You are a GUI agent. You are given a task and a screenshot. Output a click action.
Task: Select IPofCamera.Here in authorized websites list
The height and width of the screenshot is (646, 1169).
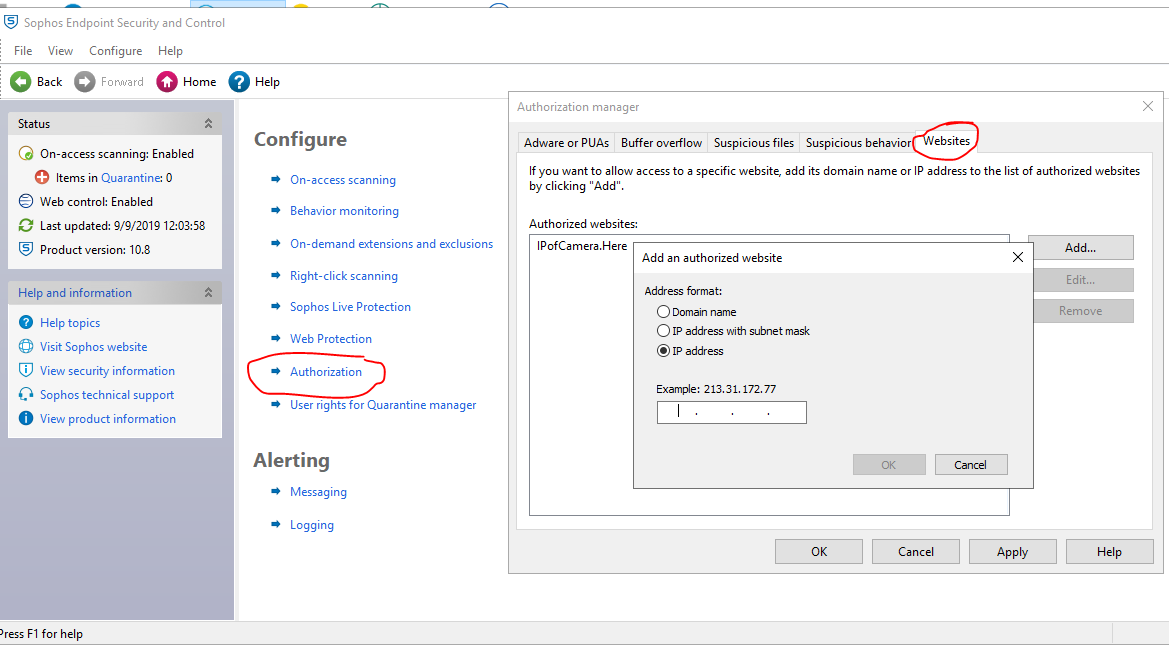(582, 246)
